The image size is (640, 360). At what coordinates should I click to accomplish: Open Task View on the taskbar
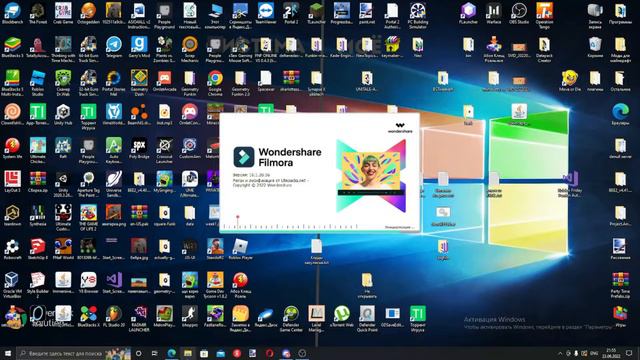(155, 353)
